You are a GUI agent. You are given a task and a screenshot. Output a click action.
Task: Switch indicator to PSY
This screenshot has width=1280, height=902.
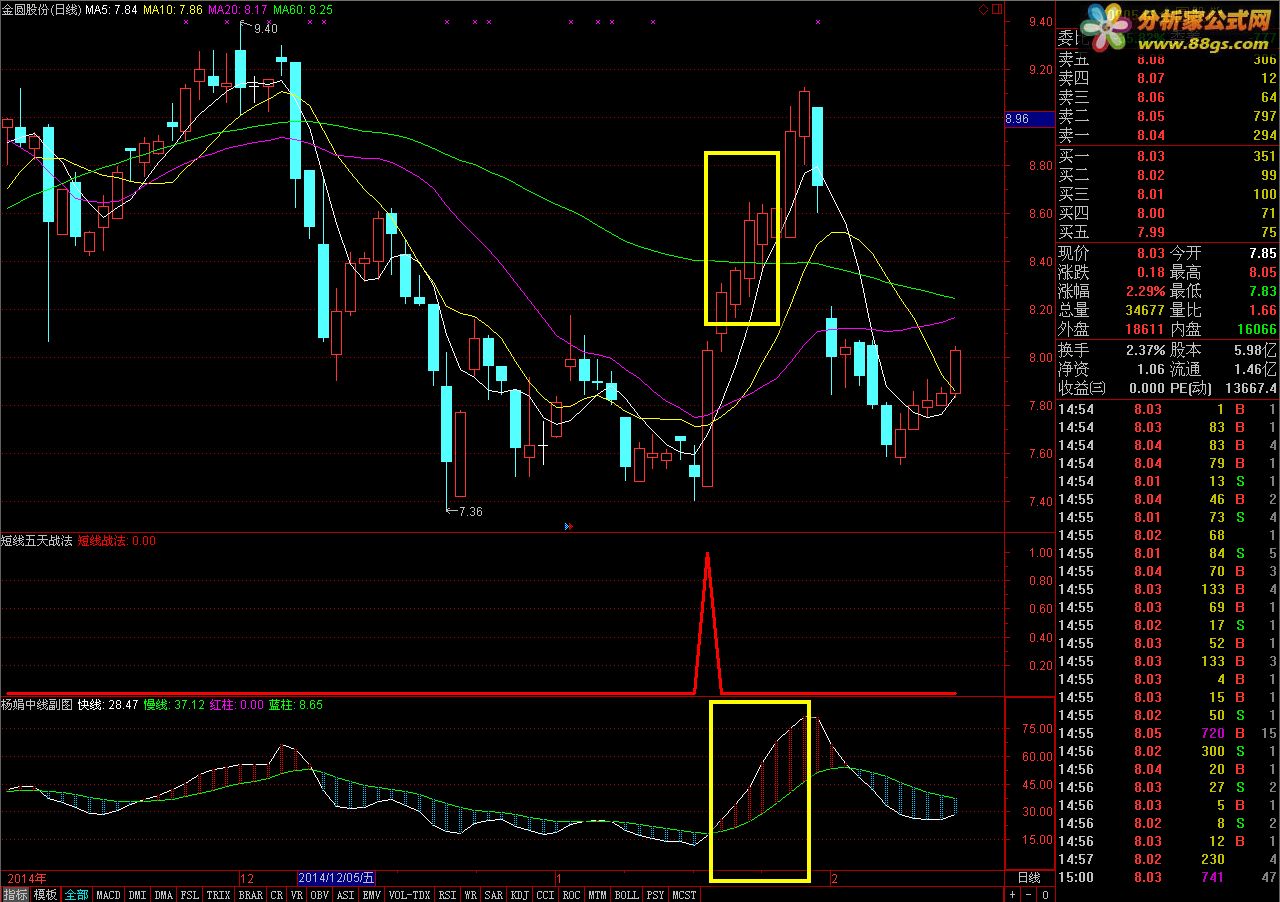[656, 895]
